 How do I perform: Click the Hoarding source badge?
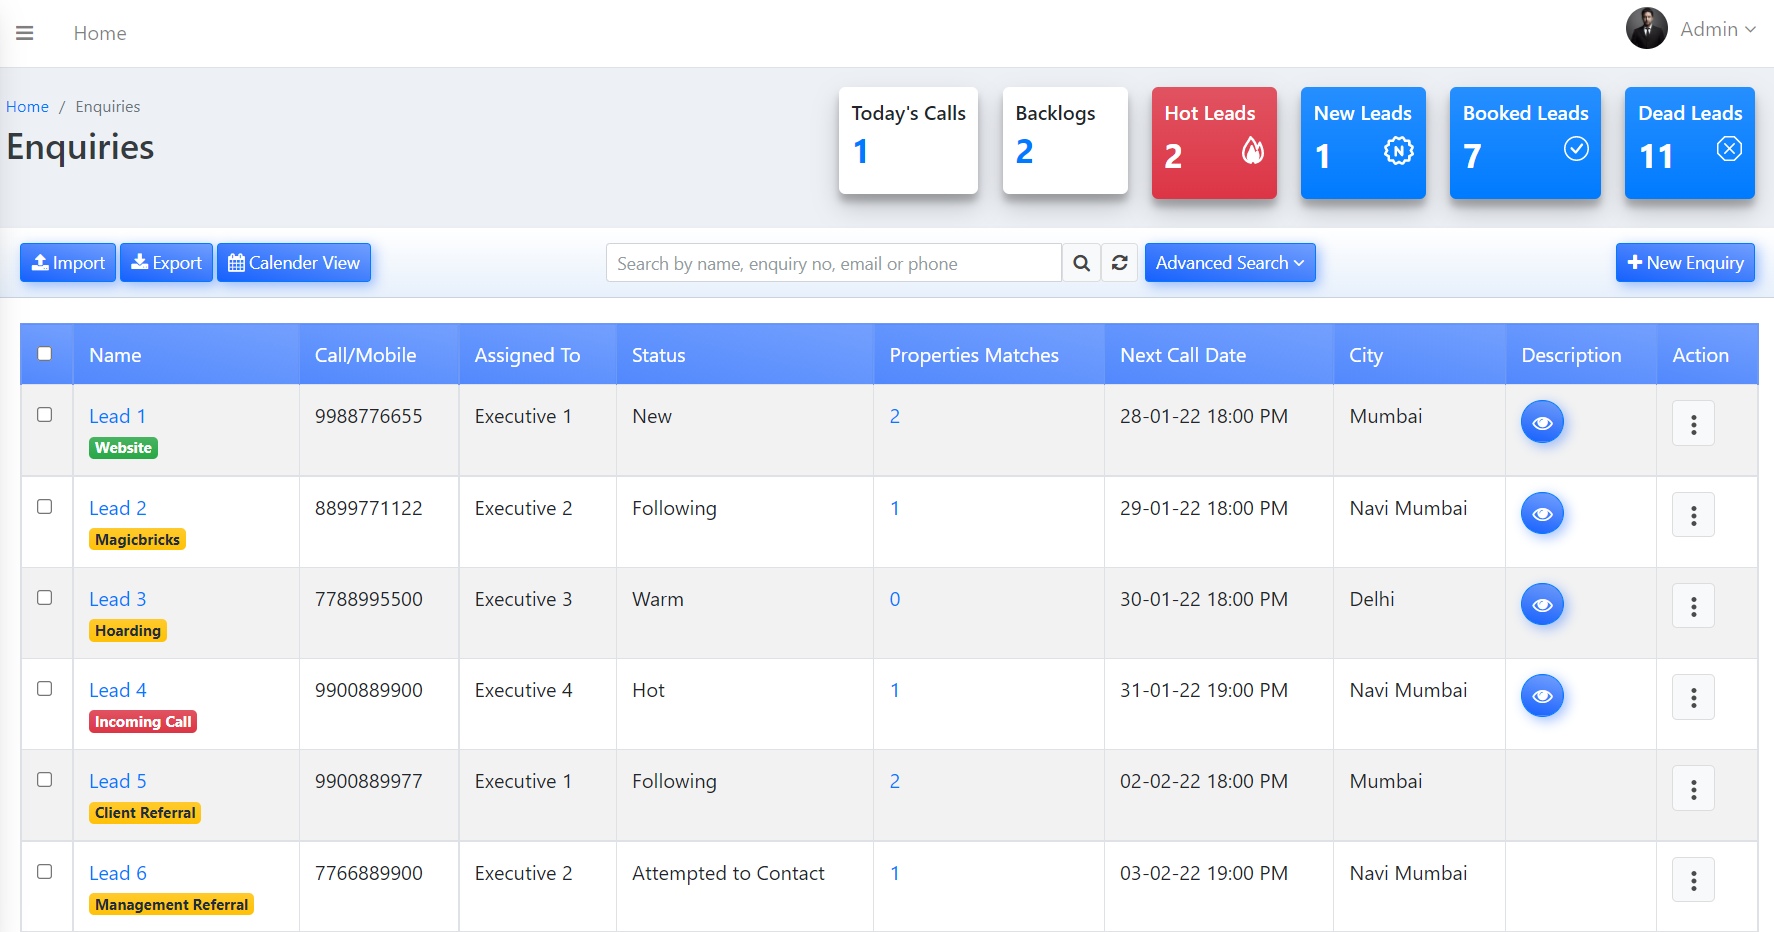click(x=128, y=631)
